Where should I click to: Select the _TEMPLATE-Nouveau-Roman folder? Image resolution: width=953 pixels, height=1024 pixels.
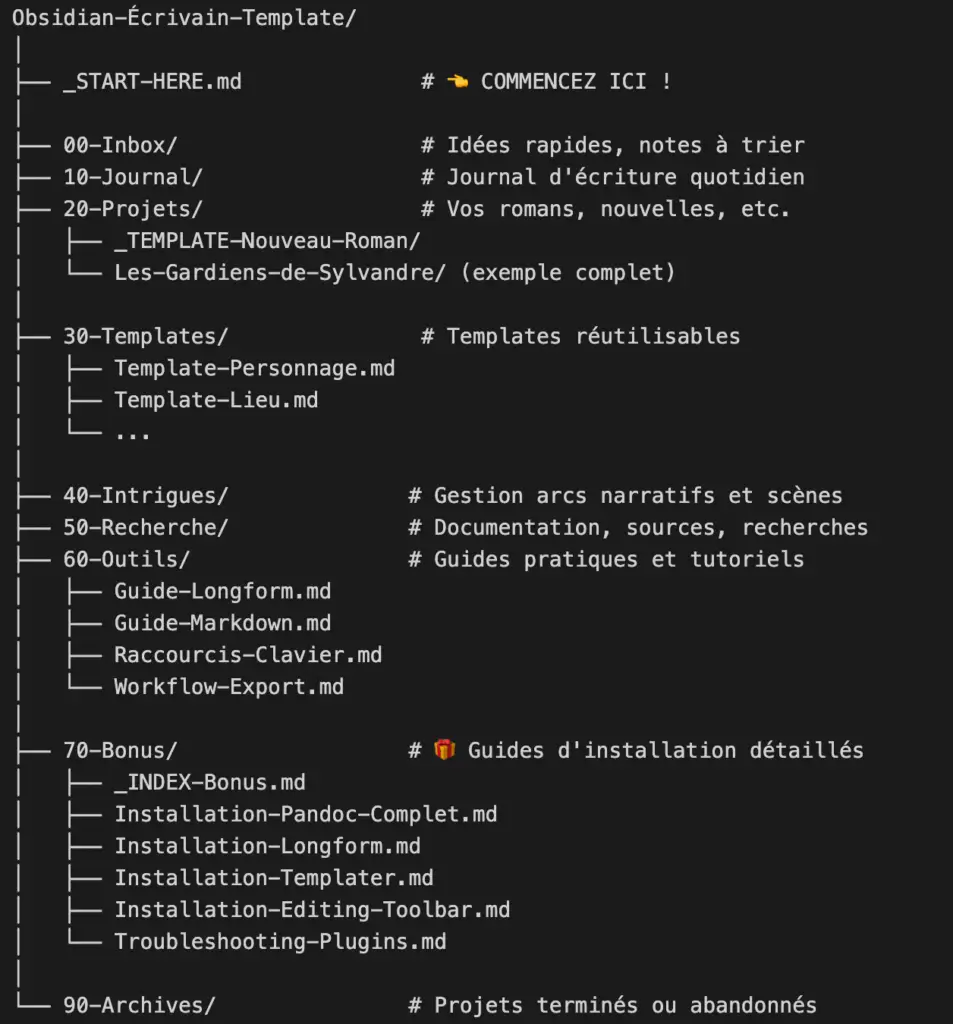pyautogui.click(x=267, y=241)
